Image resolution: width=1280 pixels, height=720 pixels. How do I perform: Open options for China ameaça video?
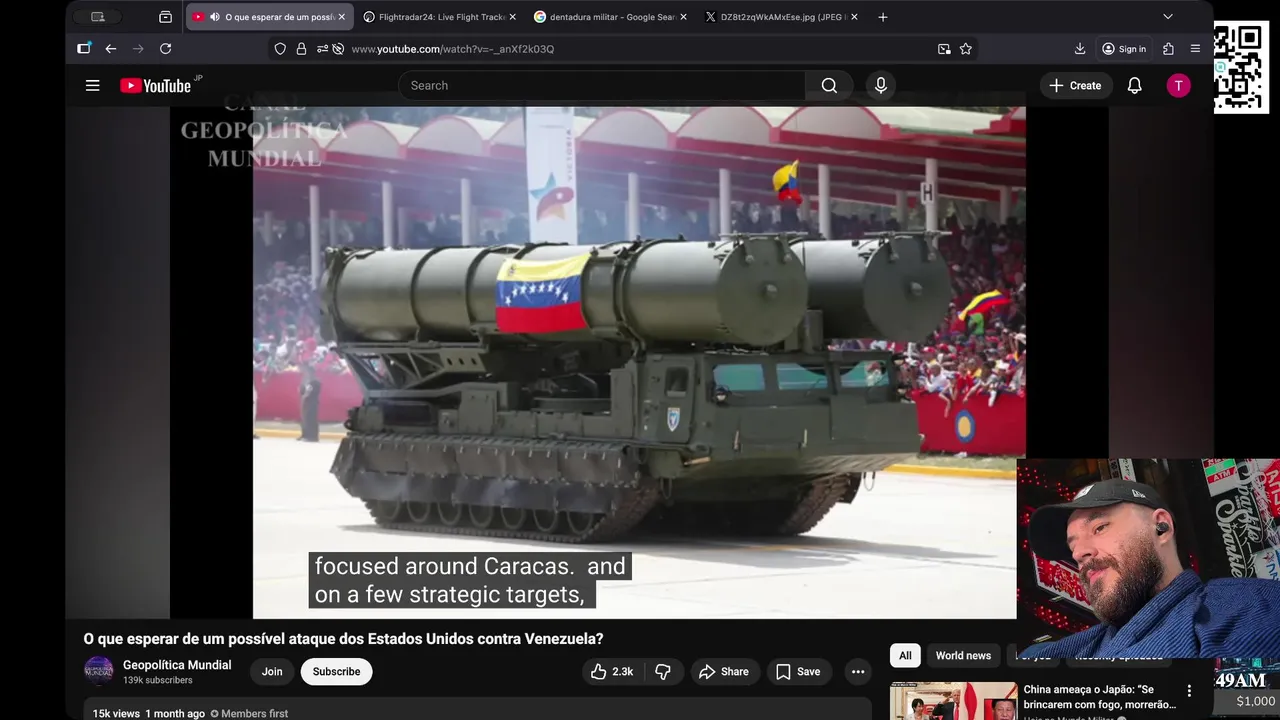point(1189,691)
